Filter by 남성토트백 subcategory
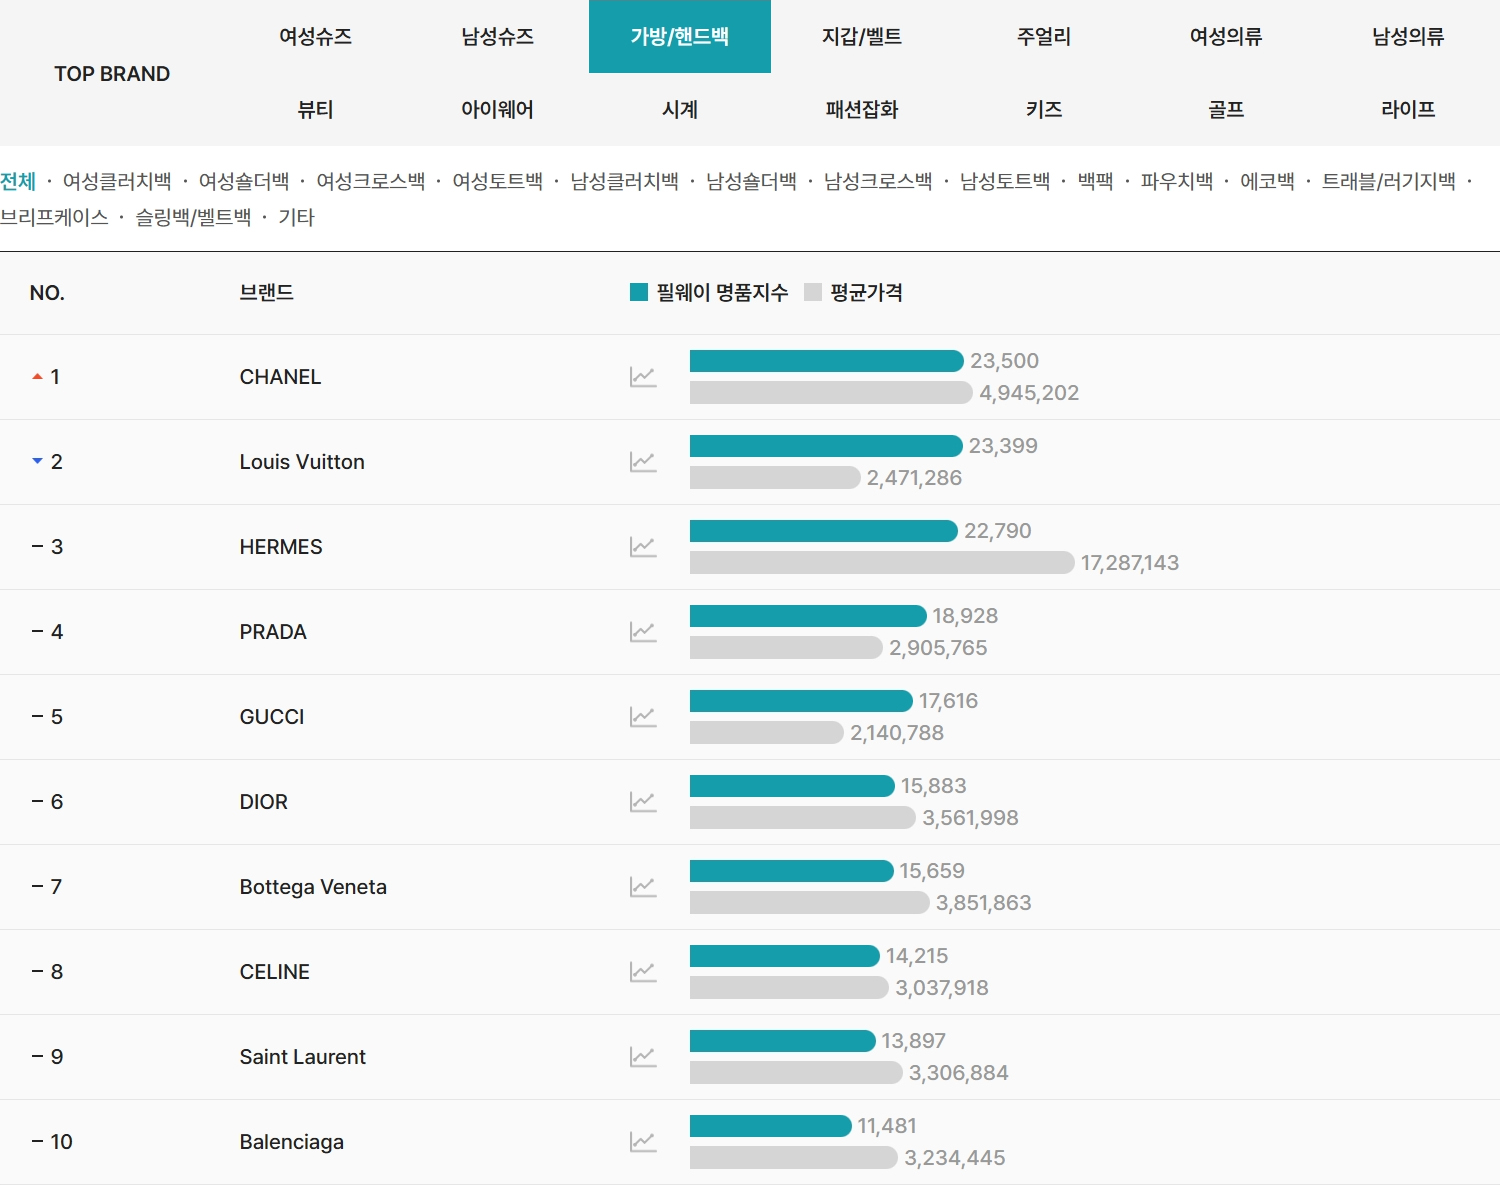Viewport: 1500px width, 1185px height. (1006, 181)
